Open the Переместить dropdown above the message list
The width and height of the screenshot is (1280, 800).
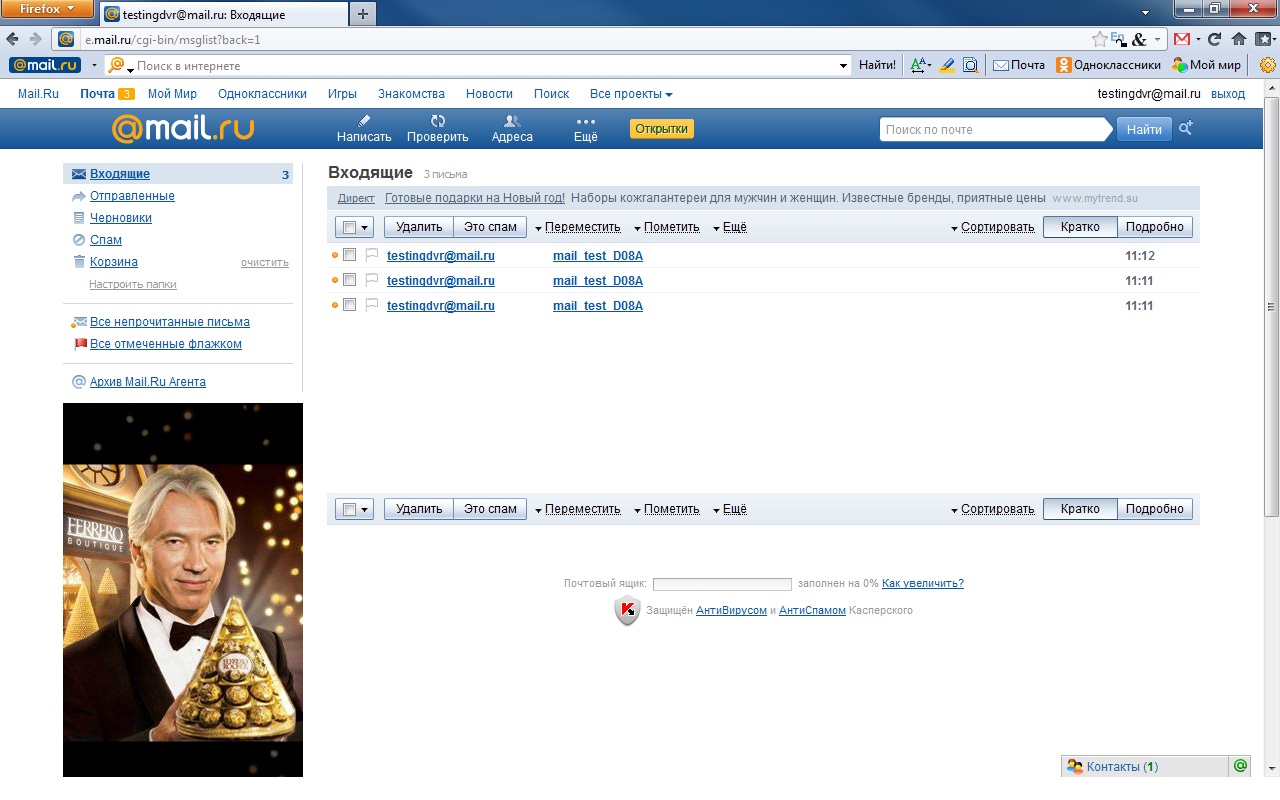coord(578,227)
